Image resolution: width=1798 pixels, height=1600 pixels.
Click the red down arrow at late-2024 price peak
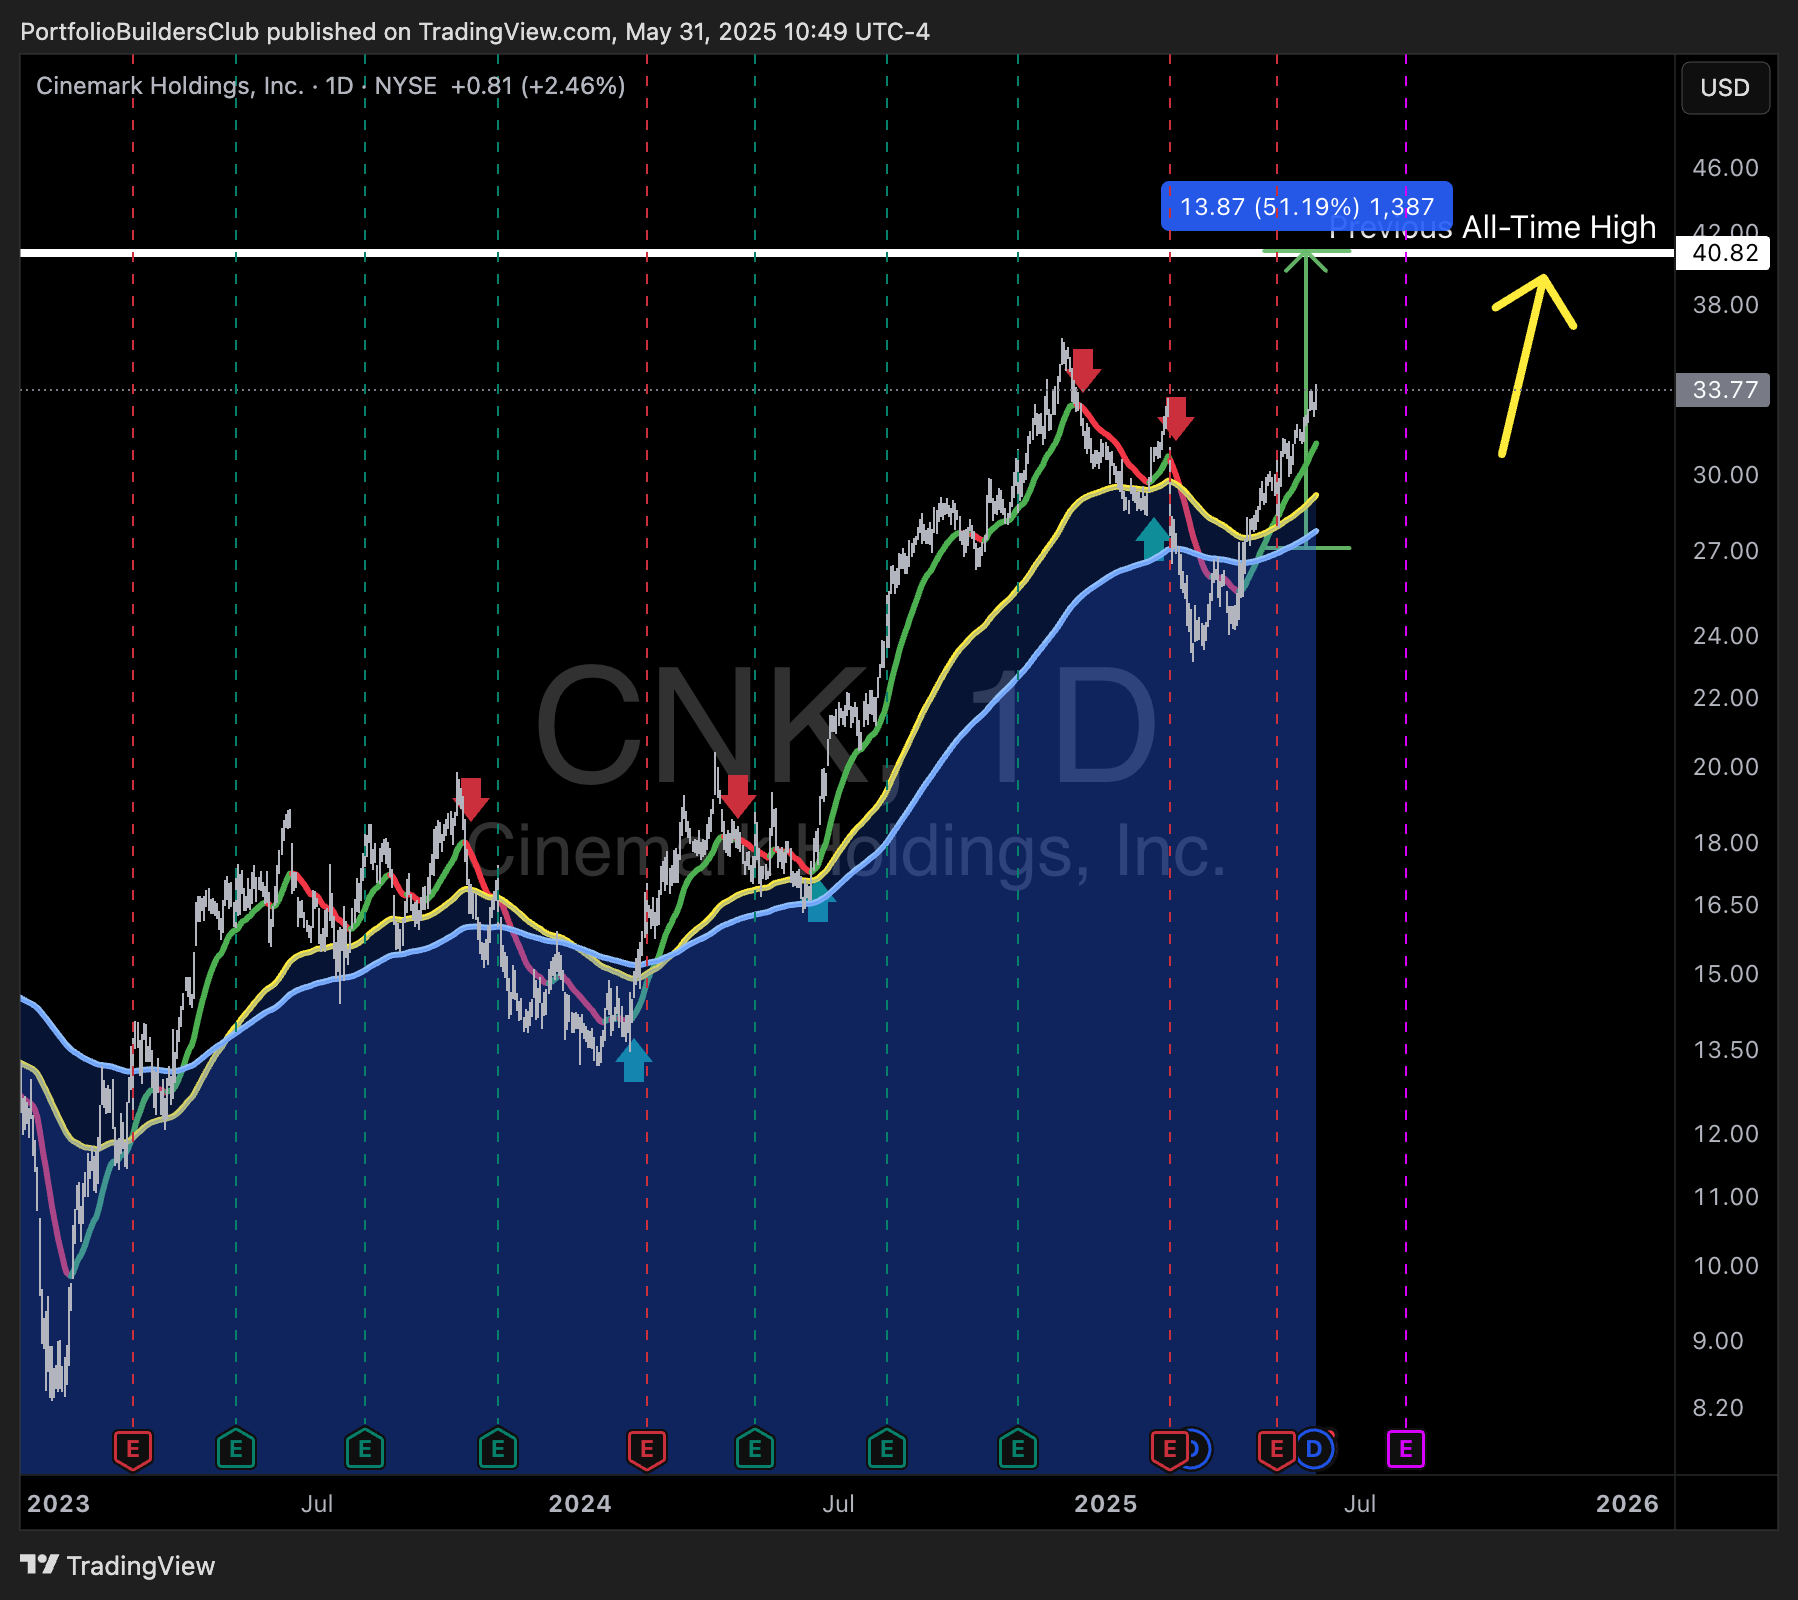(1083, 370)
